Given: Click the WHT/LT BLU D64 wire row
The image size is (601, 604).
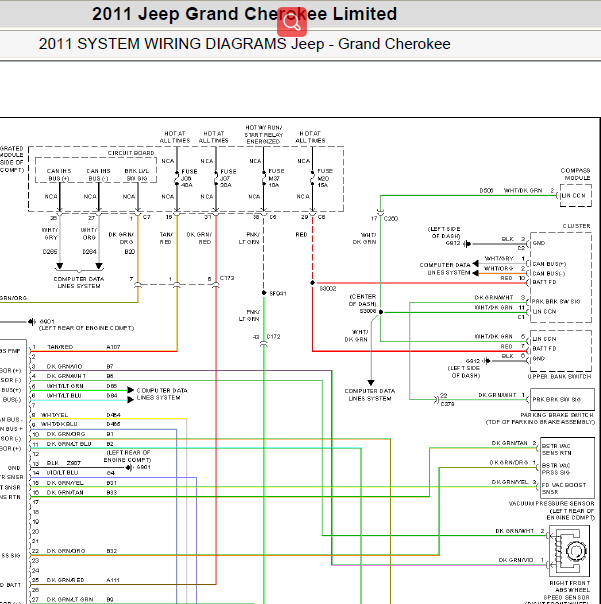Looking at the screenshot, I should pyautogui.click(x=82, y=396).
